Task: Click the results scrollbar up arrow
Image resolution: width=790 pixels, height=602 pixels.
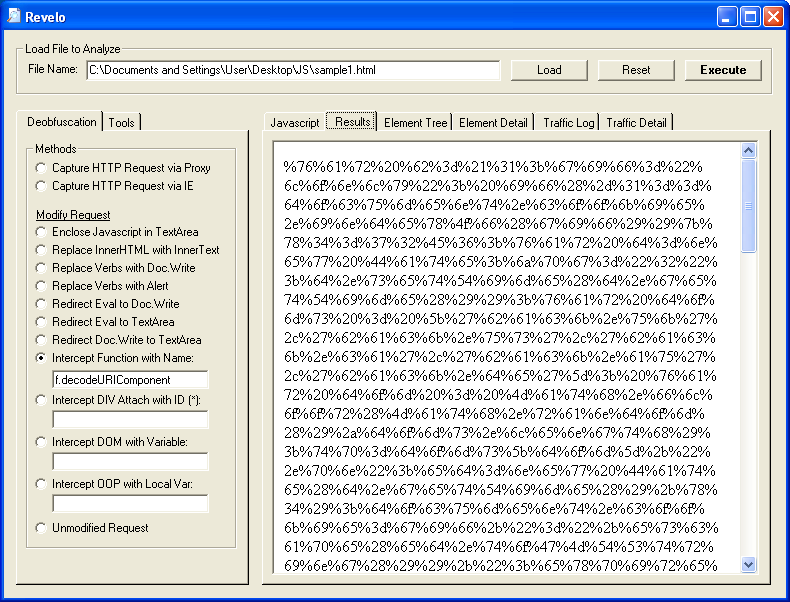Action: coord(749,151)
